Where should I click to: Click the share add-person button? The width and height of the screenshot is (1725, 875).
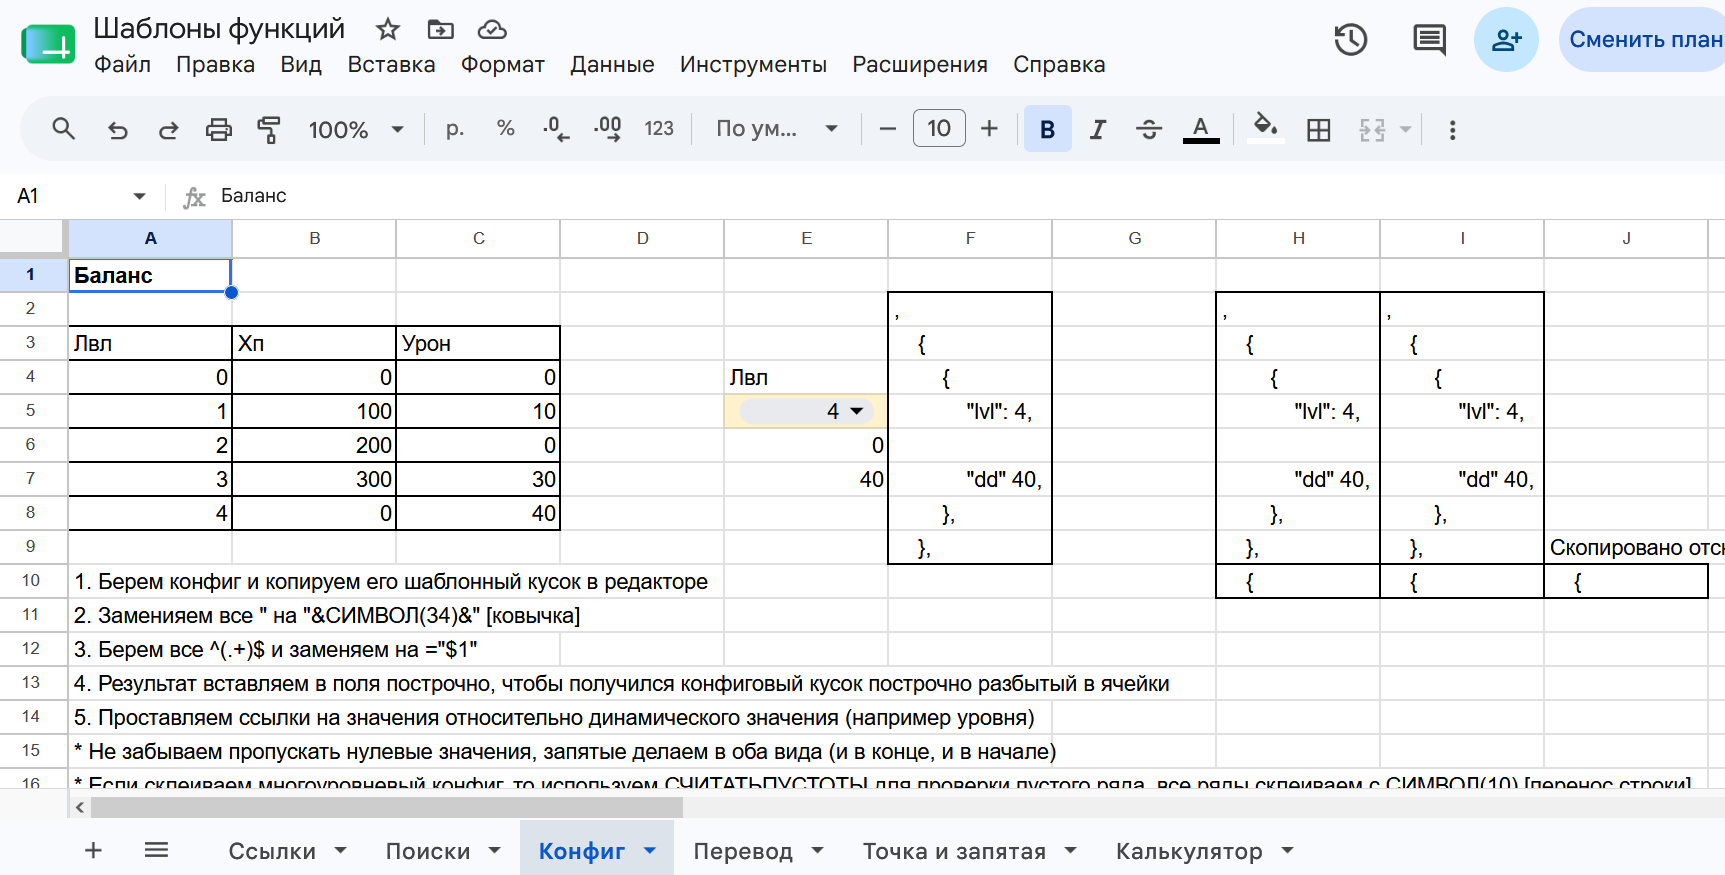pyautogui.click(x=1506, y=40)
